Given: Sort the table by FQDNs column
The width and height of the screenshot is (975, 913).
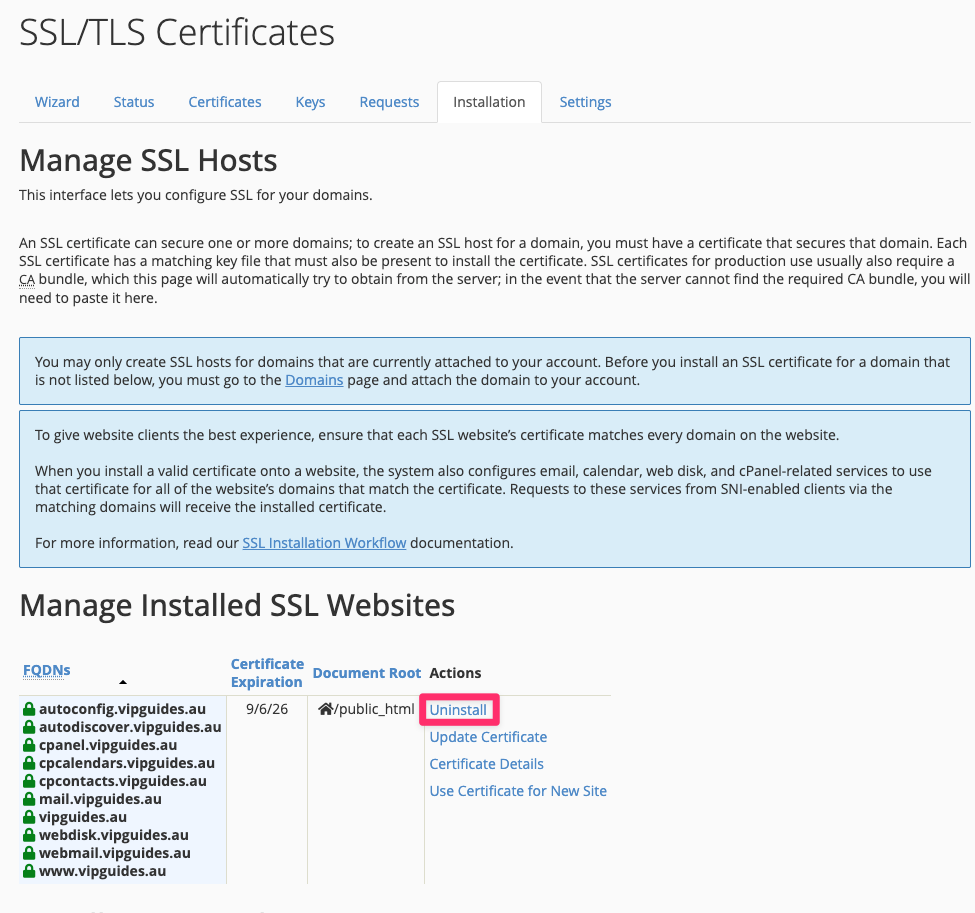Looking at the screenshot, I should click(47, 670).
